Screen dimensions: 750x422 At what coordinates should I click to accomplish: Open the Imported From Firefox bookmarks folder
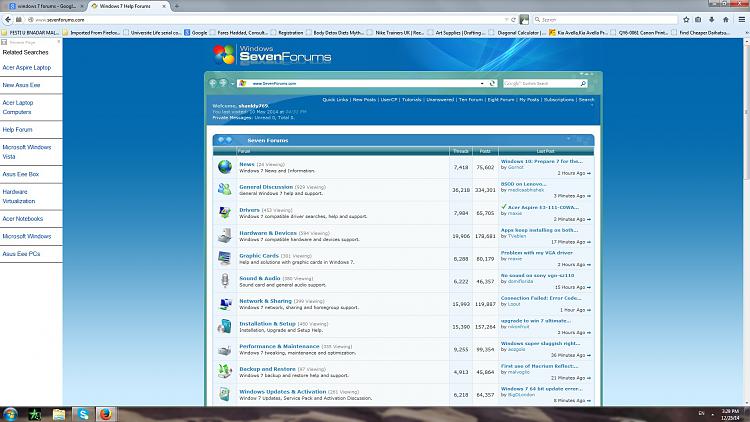(x=91, y=33)
